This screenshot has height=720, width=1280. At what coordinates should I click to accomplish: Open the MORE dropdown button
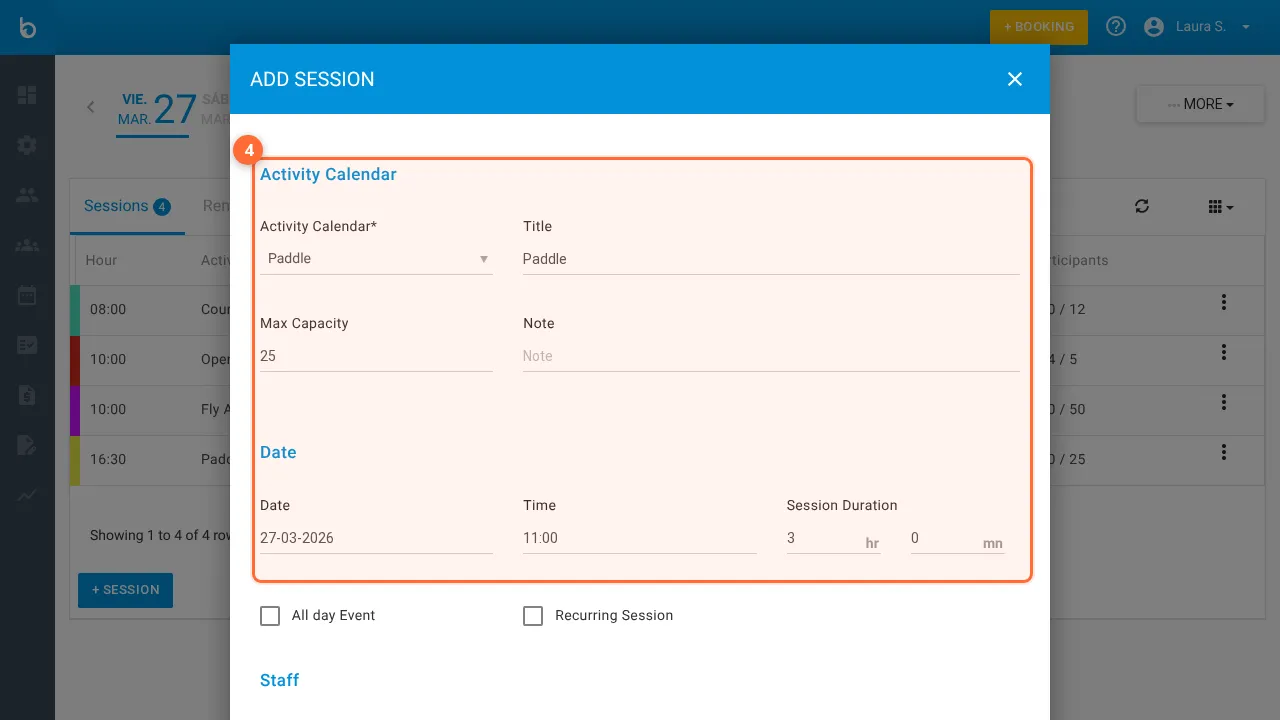tap(1200, 104)
